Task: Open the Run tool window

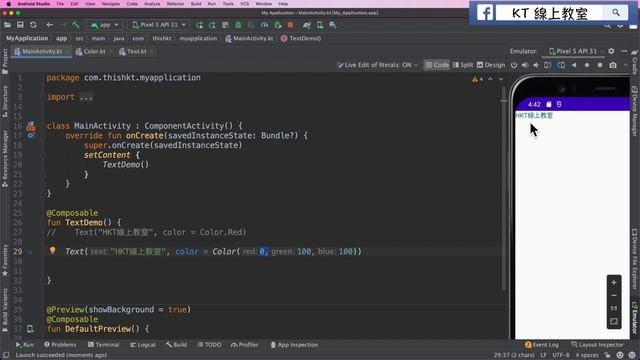Action: click(x=24, y=345)
